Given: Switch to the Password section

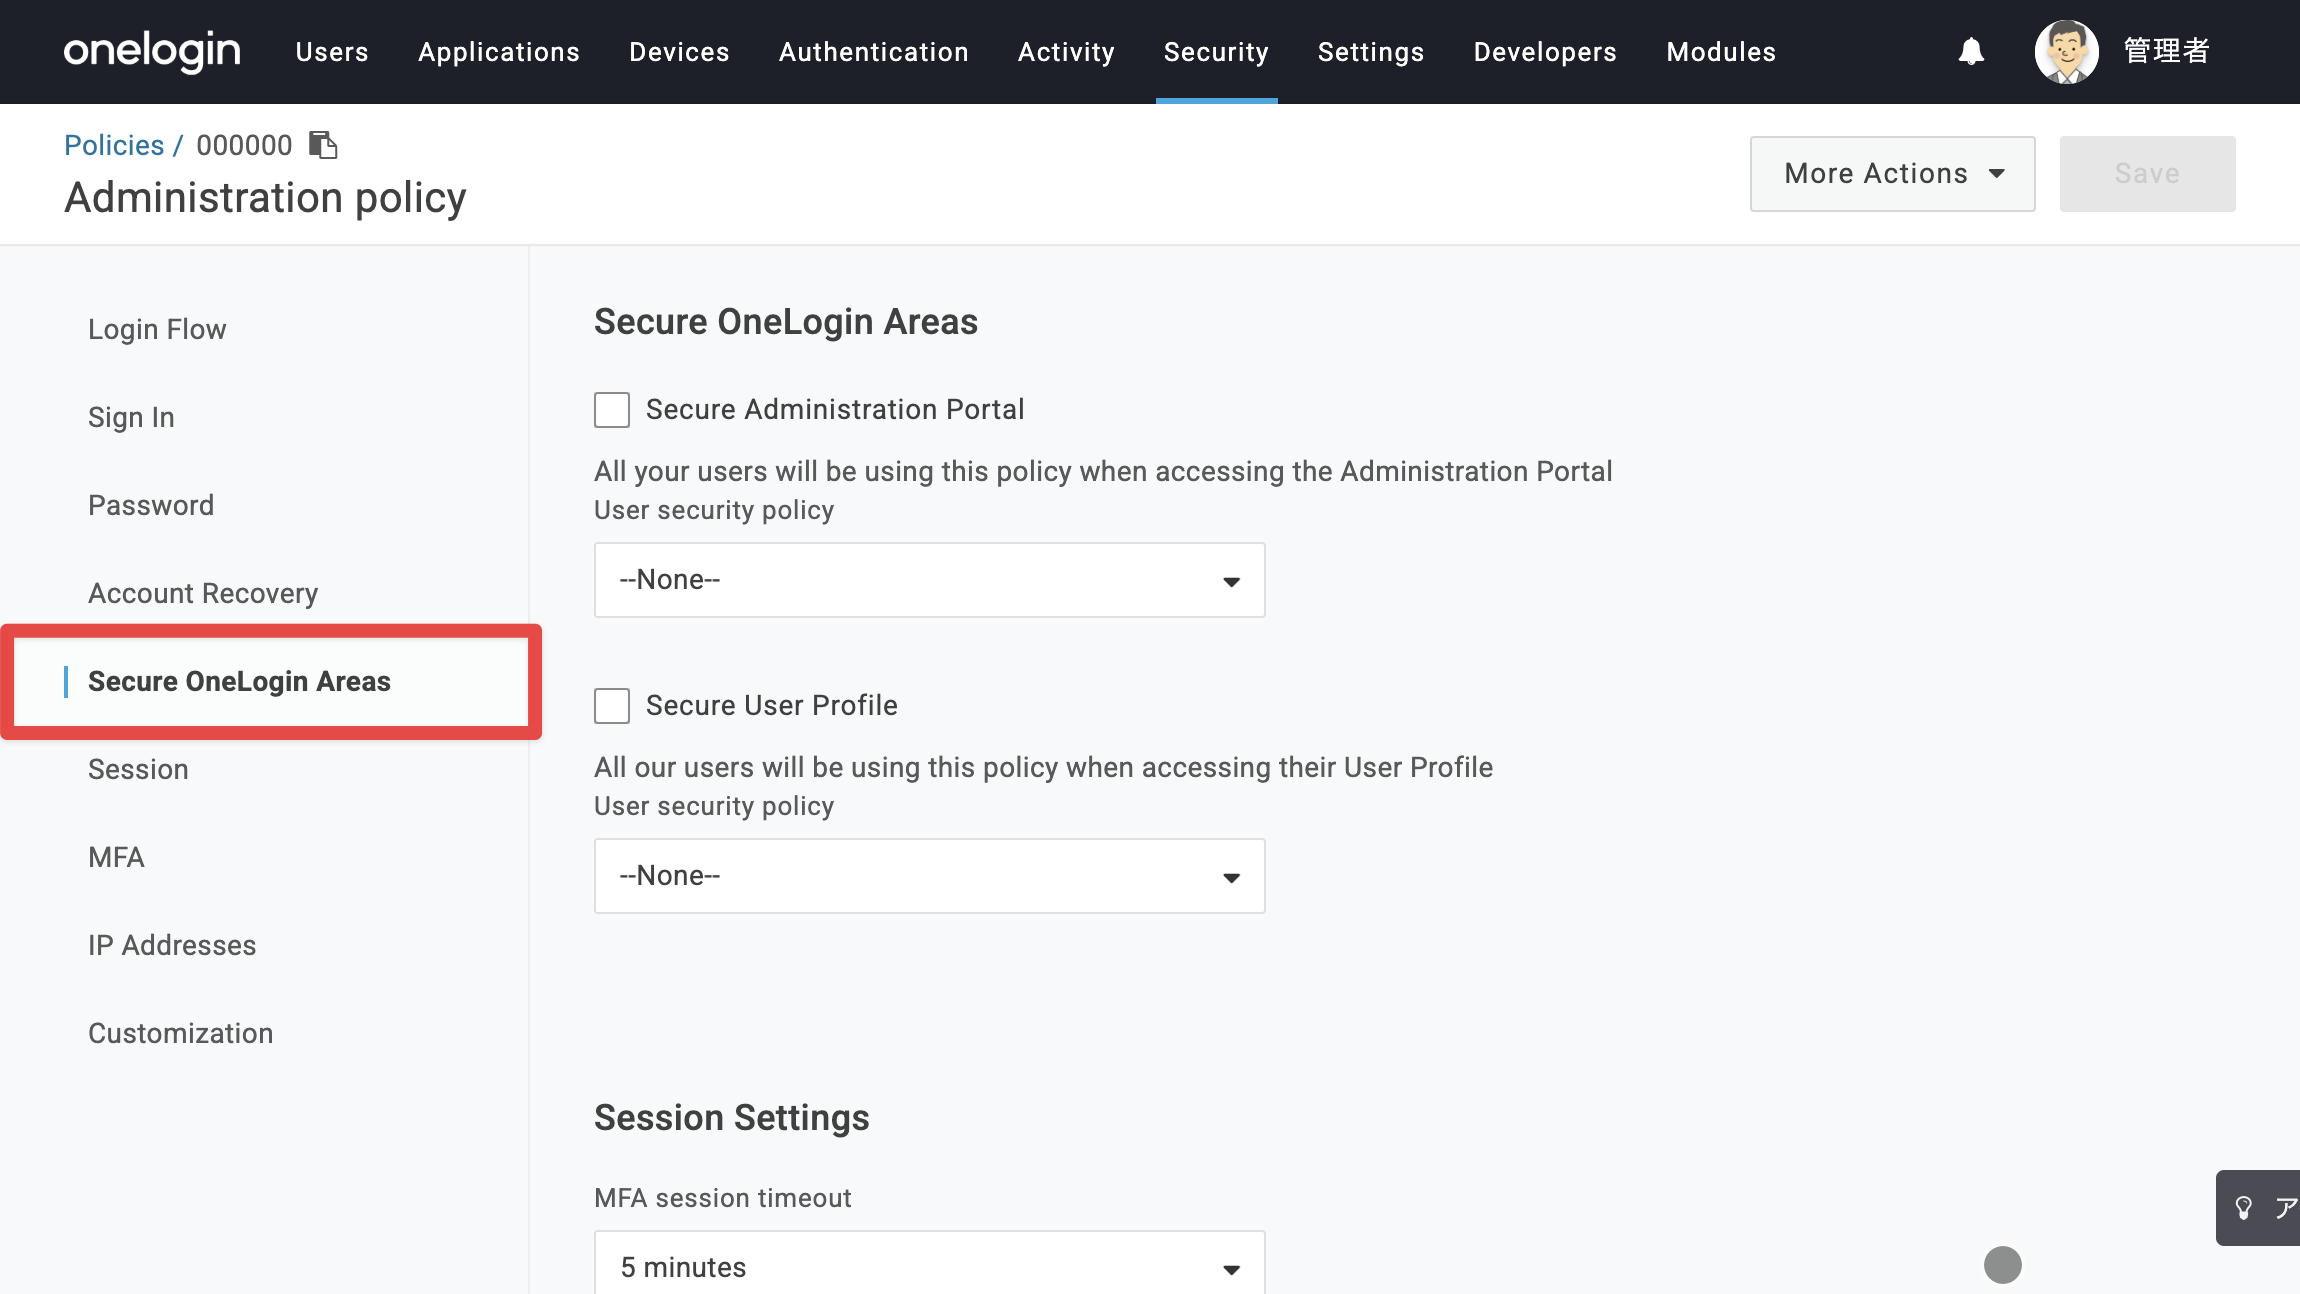Looking at the screenshot, I should [151, 506].
